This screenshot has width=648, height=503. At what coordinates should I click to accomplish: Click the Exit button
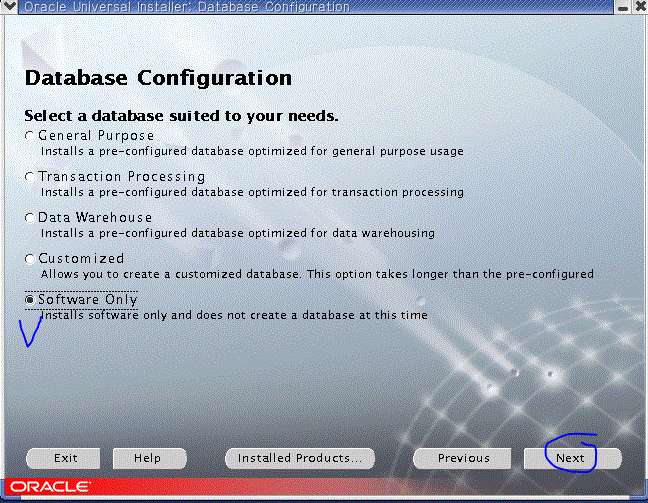click(x=63, y=458)
